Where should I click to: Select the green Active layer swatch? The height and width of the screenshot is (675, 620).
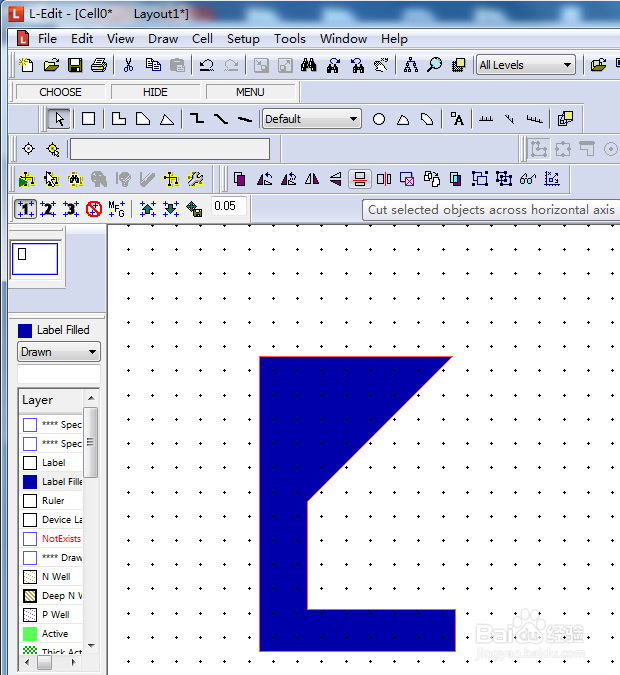click(30, 634)
